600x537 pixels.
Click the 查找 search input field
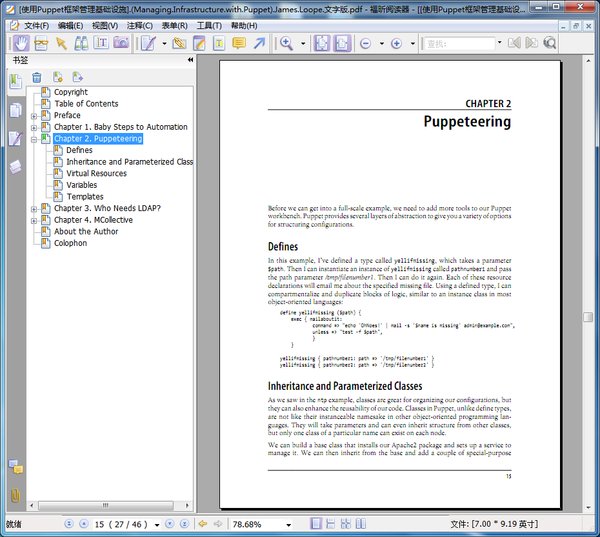(x=459, y=44)
